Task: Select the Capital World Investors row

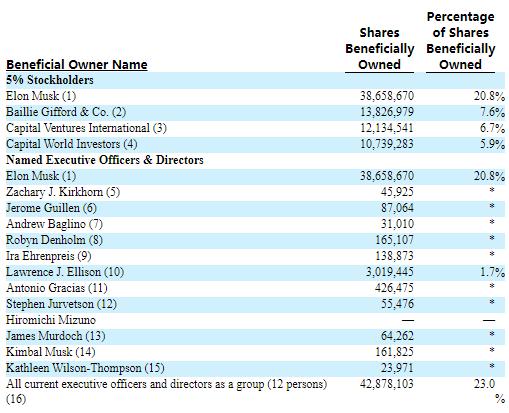Action: [255, 144]
